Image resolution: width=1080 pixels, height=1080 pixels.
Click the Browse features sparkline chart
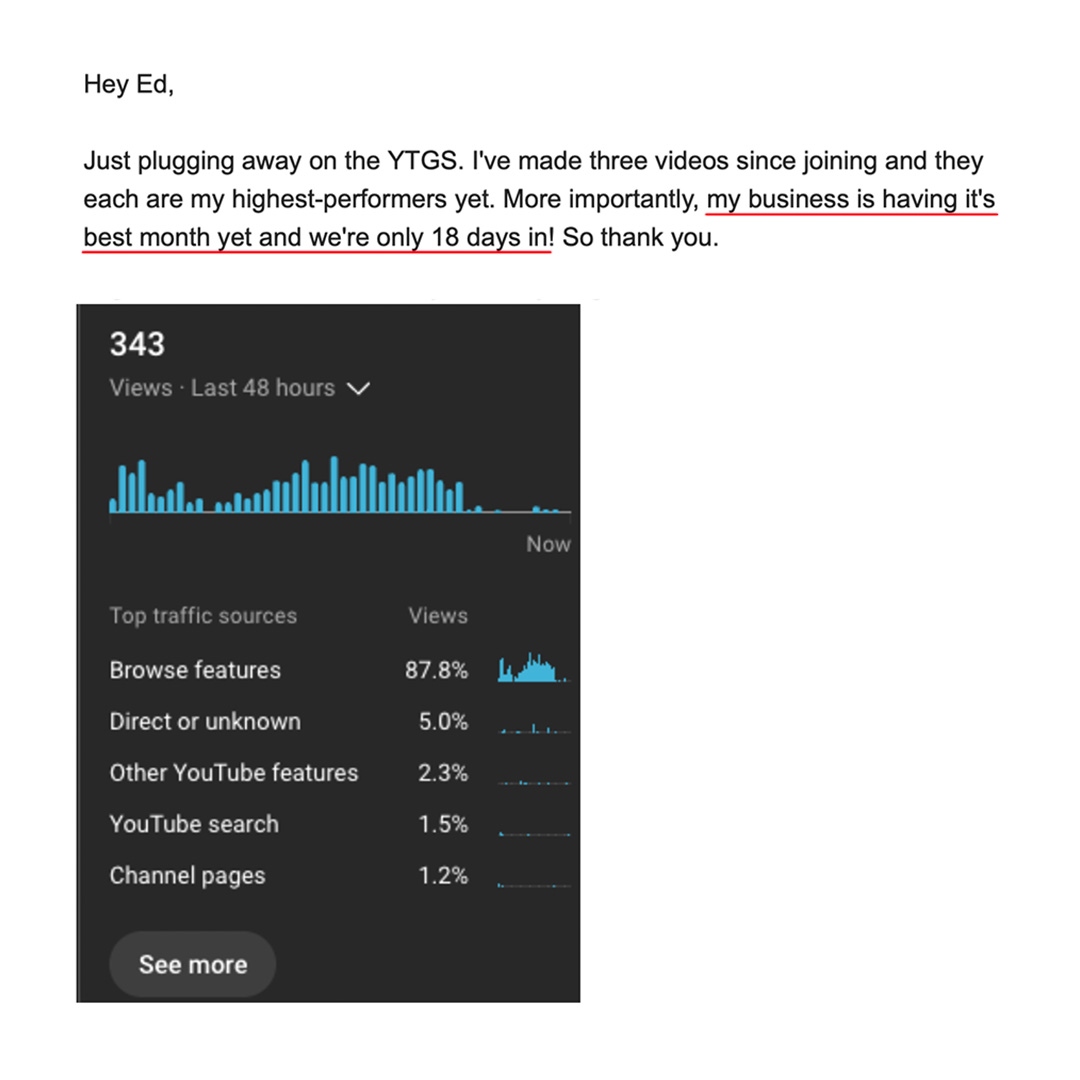(534, 667)
